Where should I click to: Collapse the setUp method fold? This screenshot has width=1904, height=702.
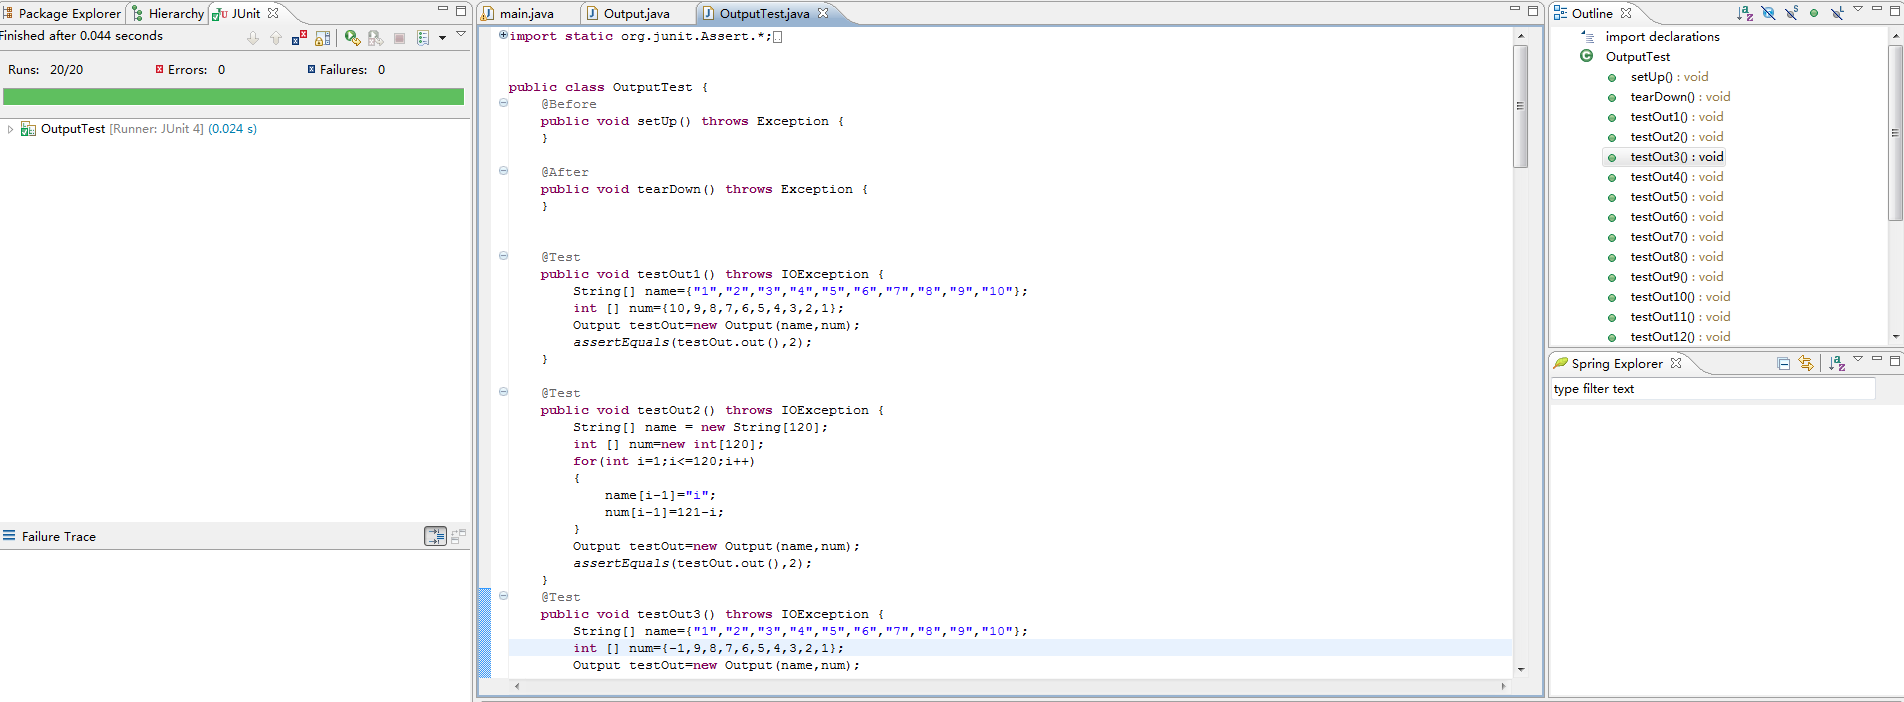pyautogui.click(x=503, y=103)
